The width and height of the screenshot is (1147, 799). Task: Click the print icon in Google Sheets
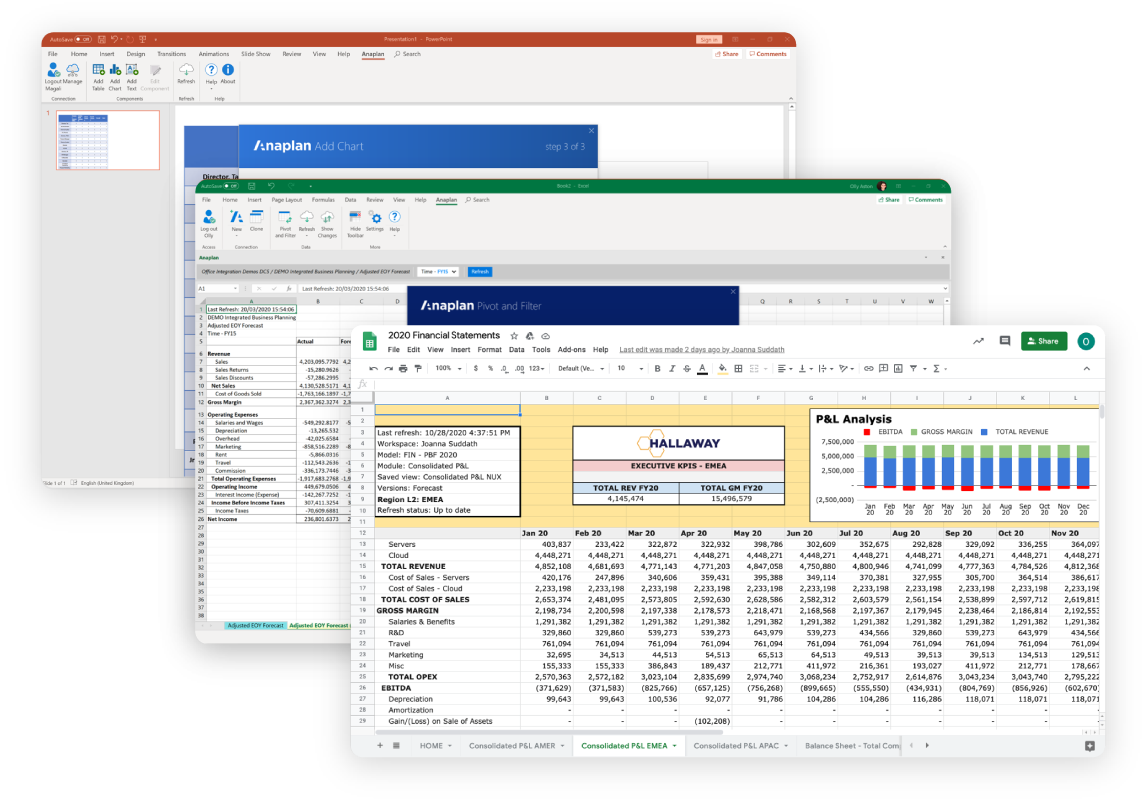pos(403,369)
